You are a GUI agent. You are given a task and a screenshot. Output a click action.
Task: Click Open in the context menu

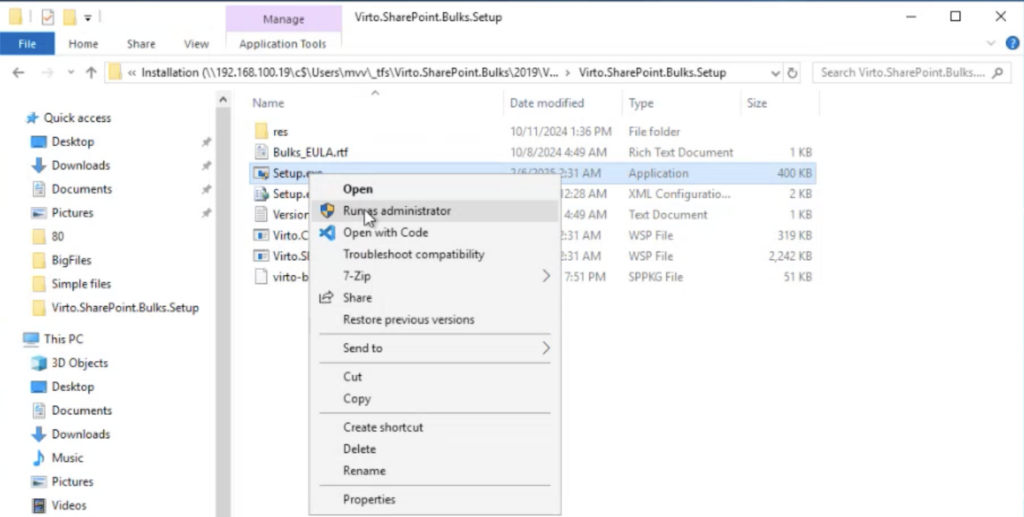coord(434,189)
